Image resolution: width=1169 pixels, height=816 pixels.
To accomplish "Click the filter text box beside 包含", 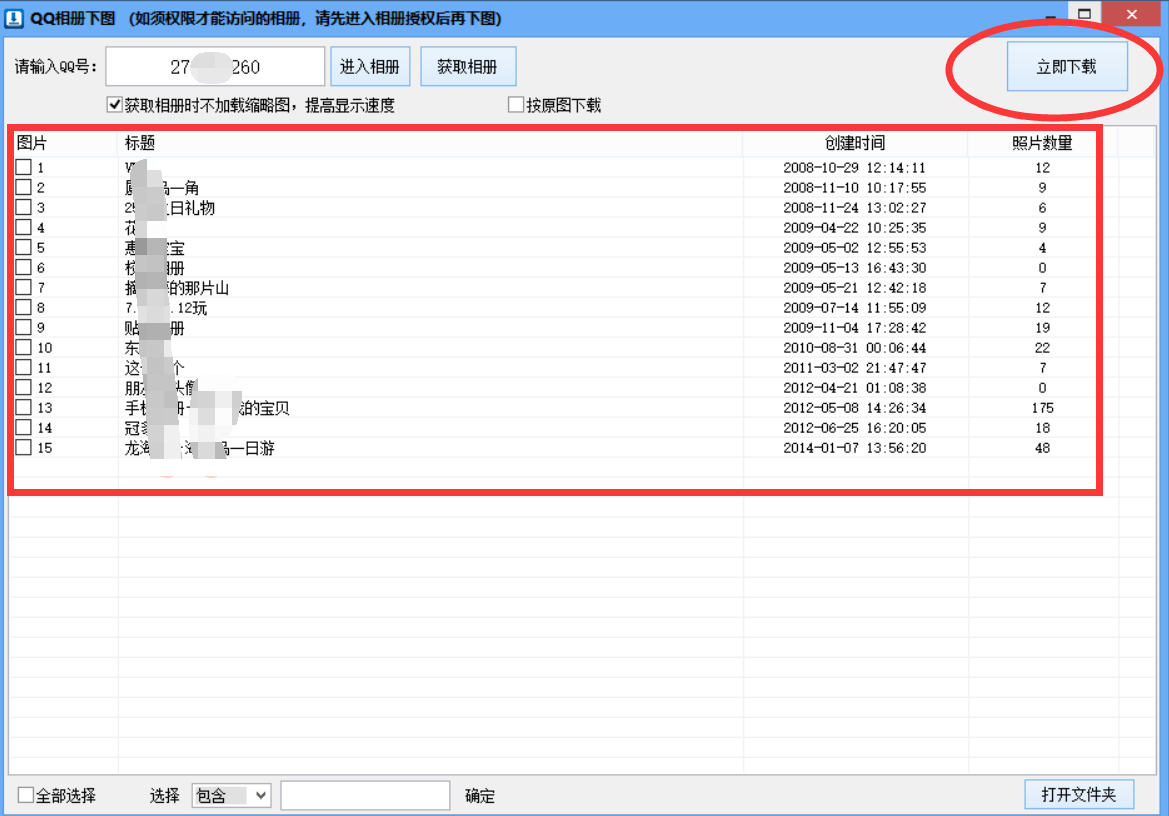I will 365,796.
